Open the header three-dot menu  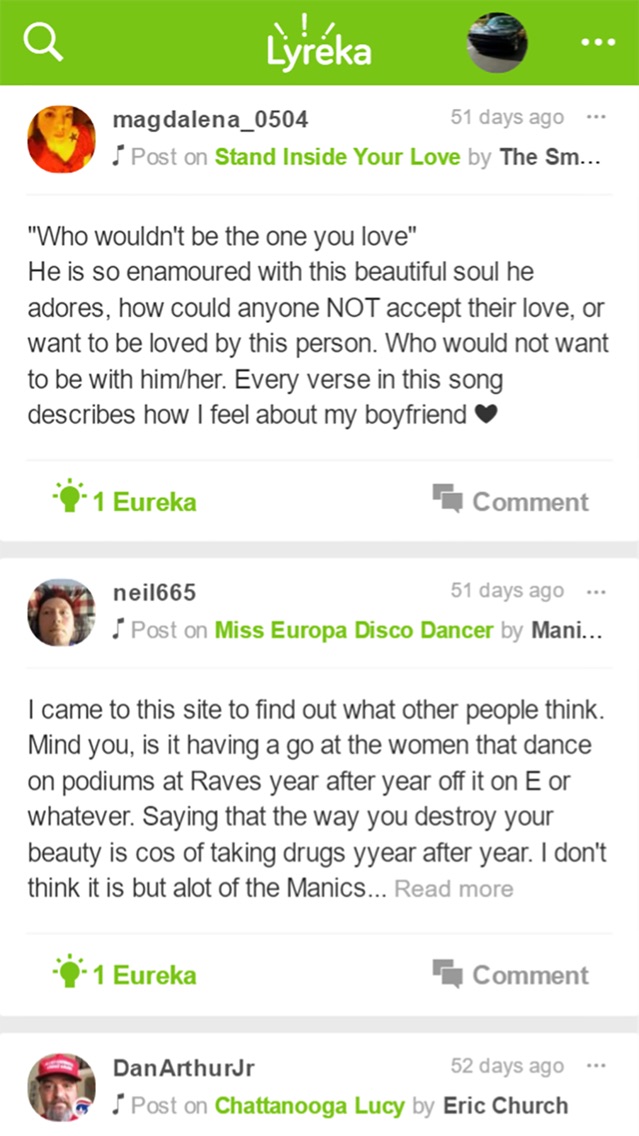tap(598, 43)
